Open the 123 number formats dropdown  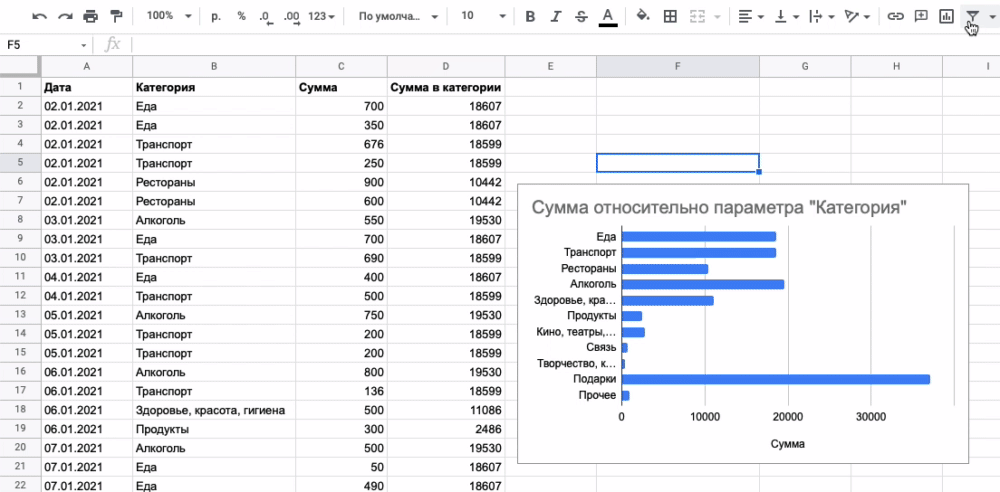[321, 17]
